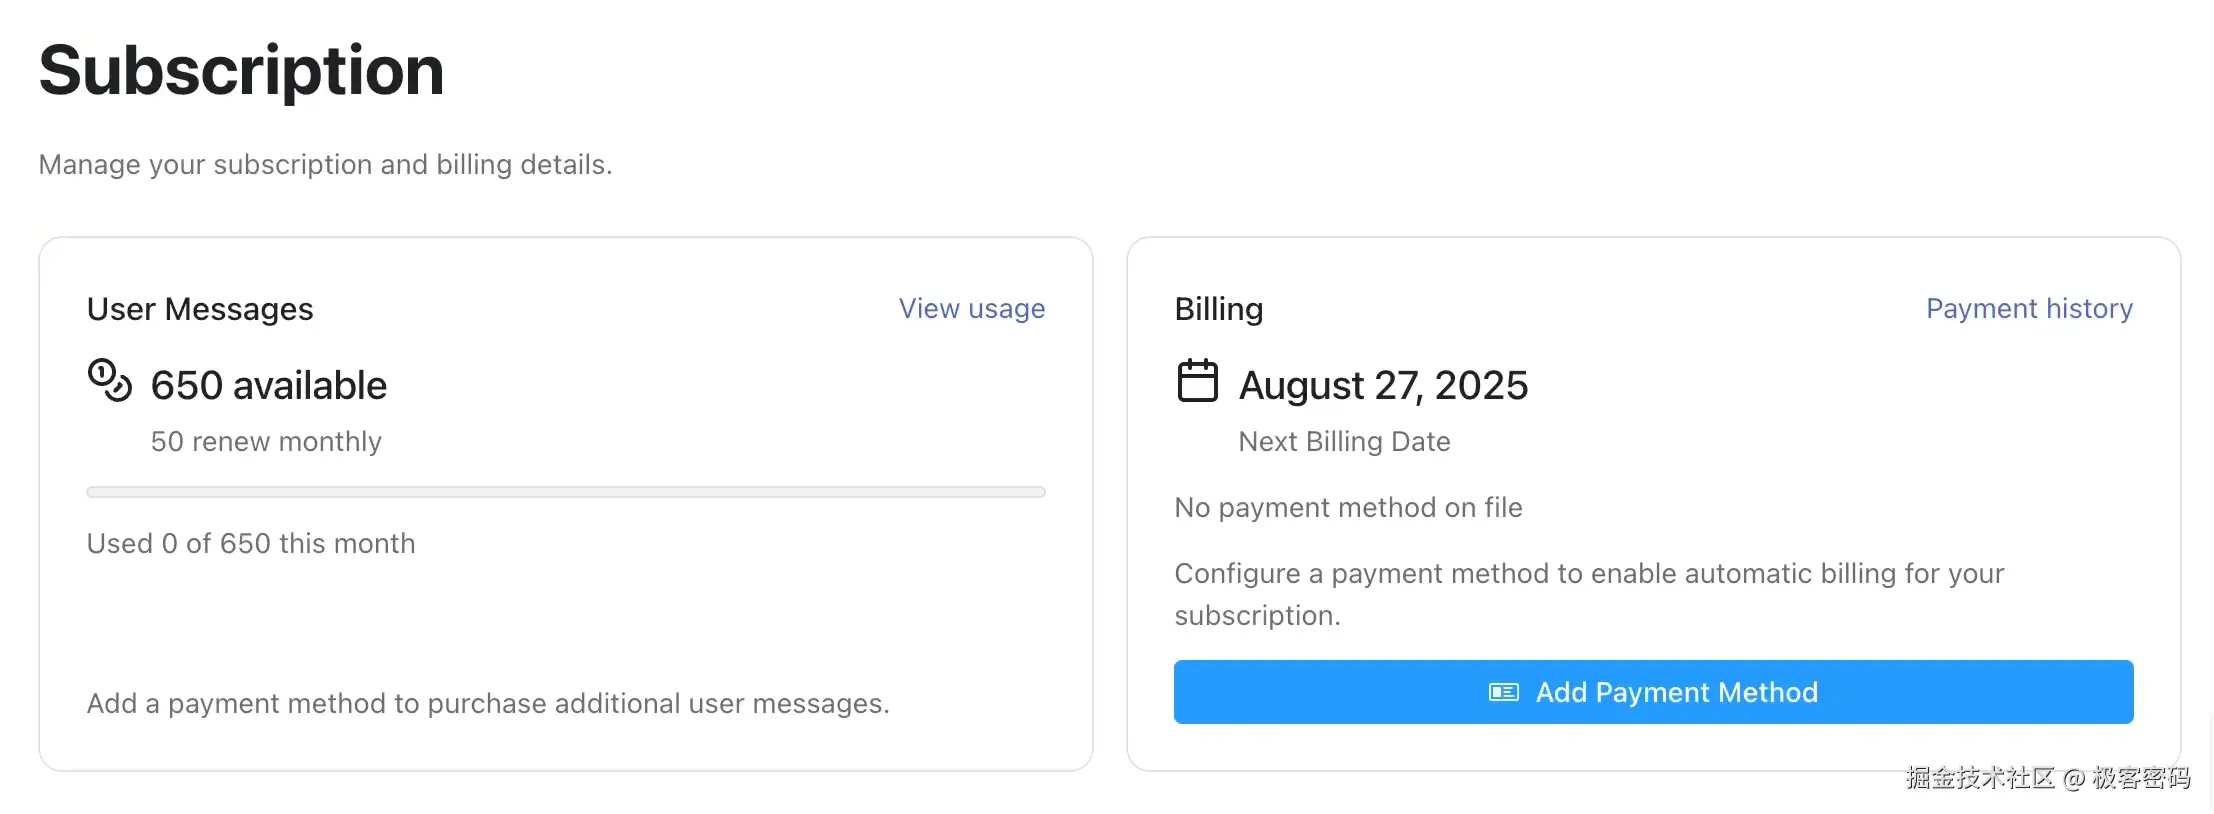The width and height of the screenshot is (2214, 814).
Task: Click the calendar icon next to billing date
Action: (1197, 381)
